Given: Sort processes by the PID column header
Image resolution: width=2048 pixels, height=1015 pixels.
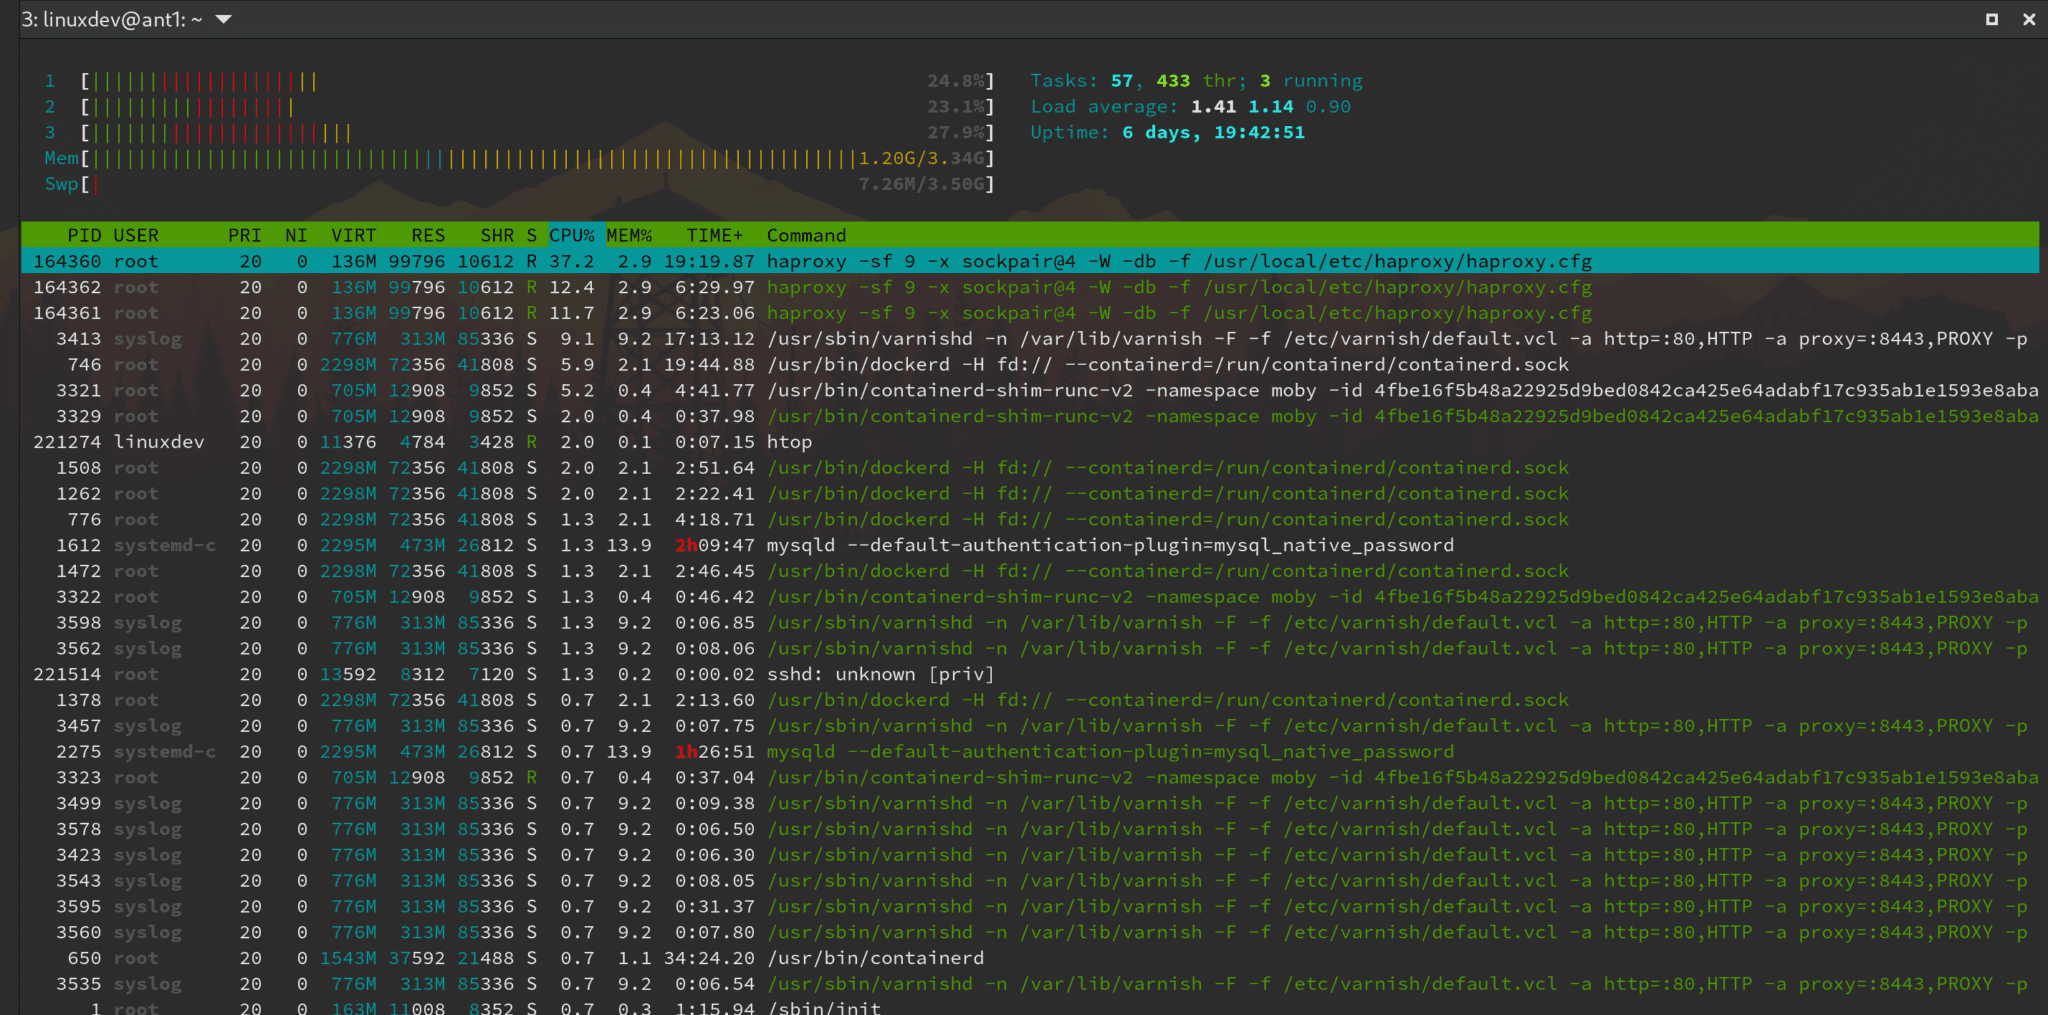Looking at the screenshot, I should coord(85,235).
